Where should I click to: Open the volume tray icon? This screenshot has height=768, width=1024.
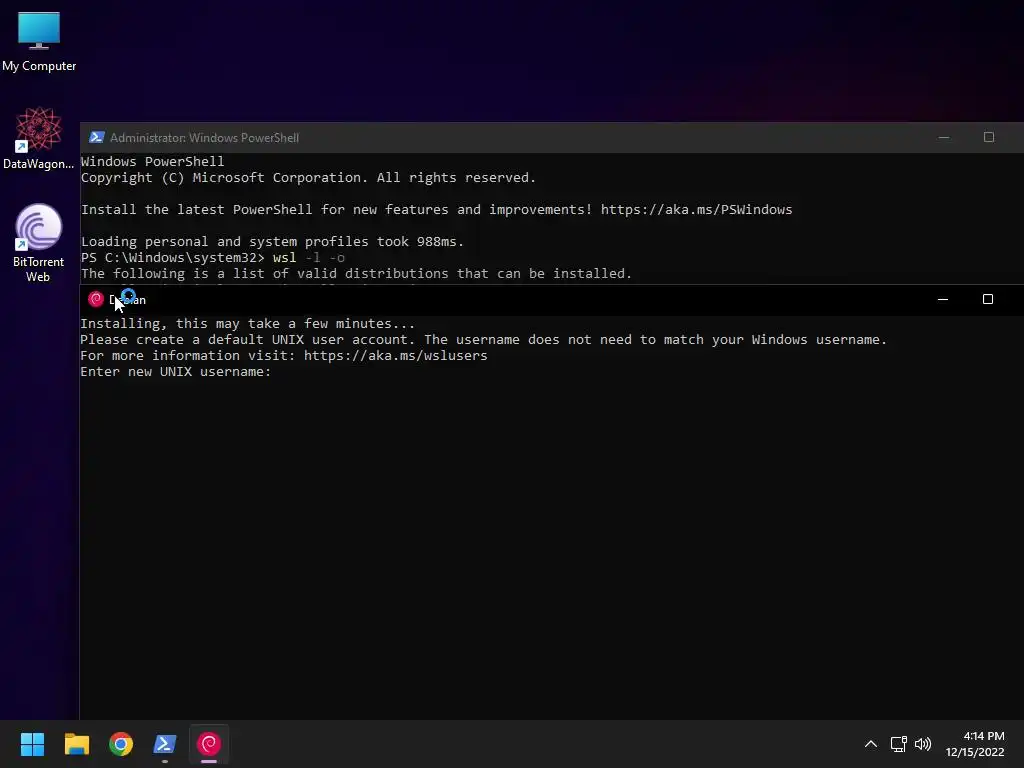point(923,744)
